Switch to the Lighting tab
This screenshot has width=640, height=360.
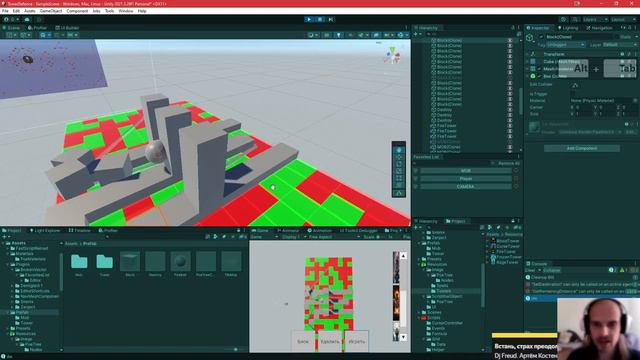pos(568,28)
